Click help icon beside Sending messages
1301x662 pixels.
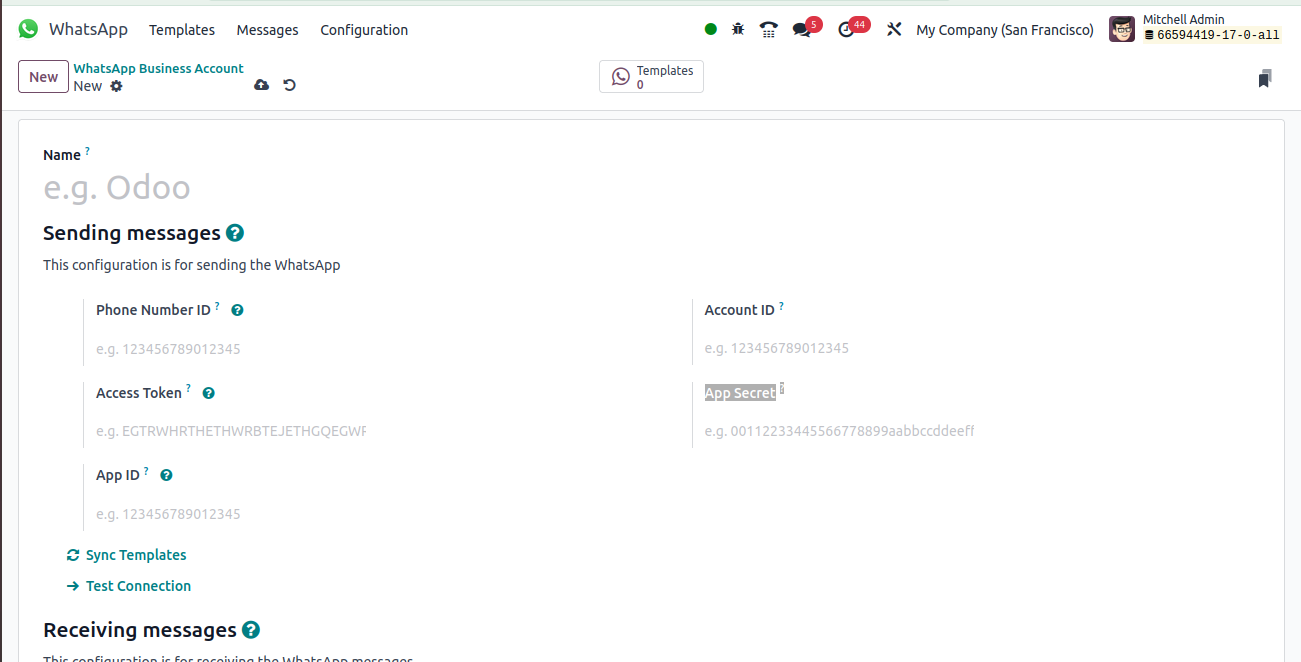(235, 233)
